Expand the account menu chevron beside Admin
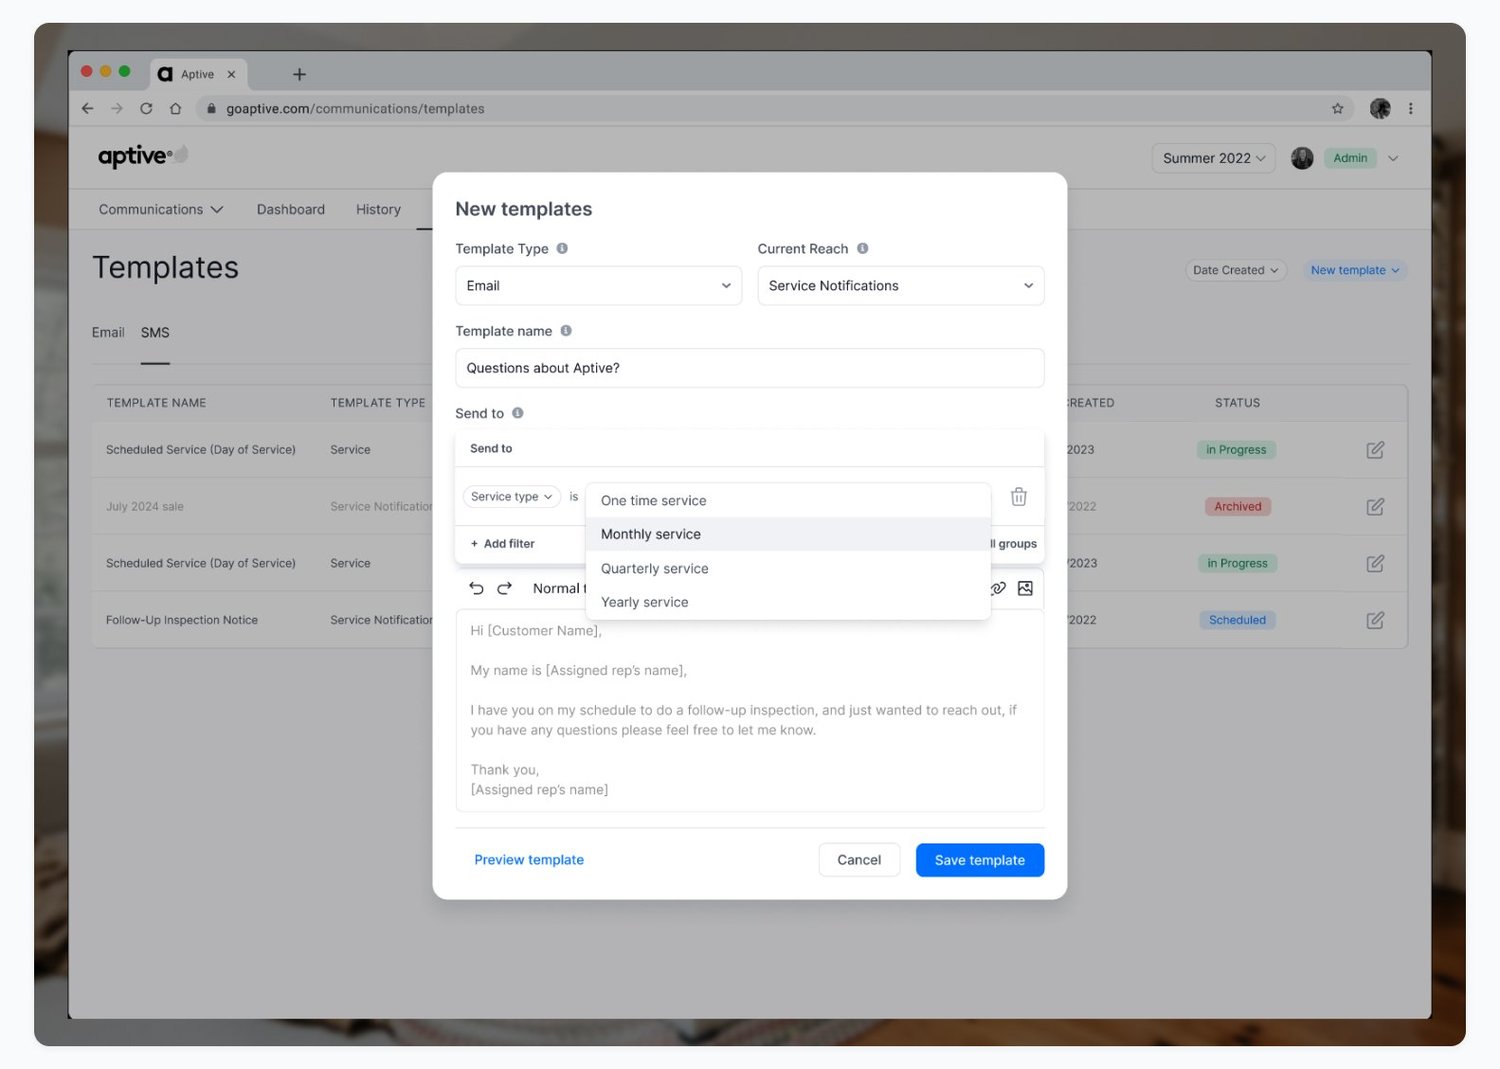Screen dimensions: 1500x1069 (1393, 158)
